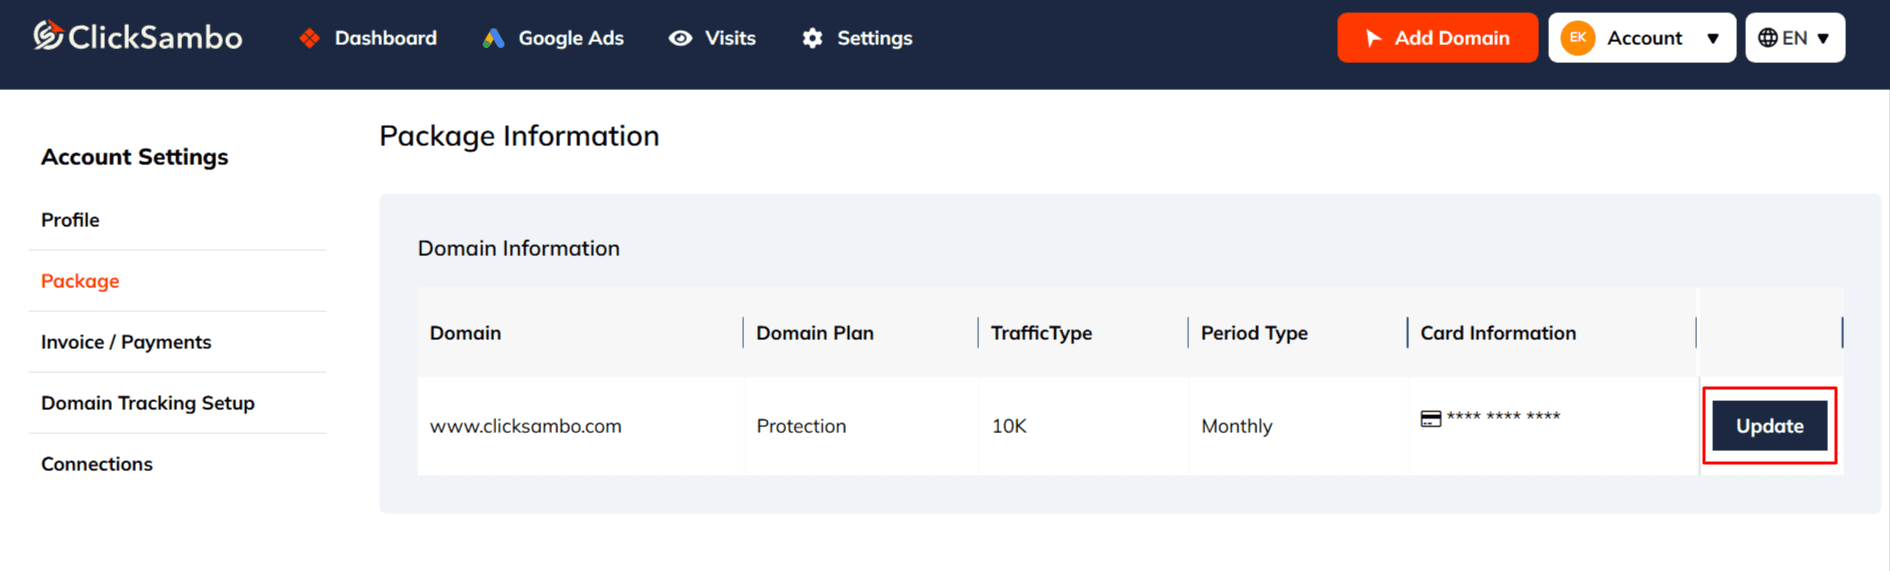Click the Visits eye icon
Image resolution: width=1890 pixels, height=571 pixels.
680,38
